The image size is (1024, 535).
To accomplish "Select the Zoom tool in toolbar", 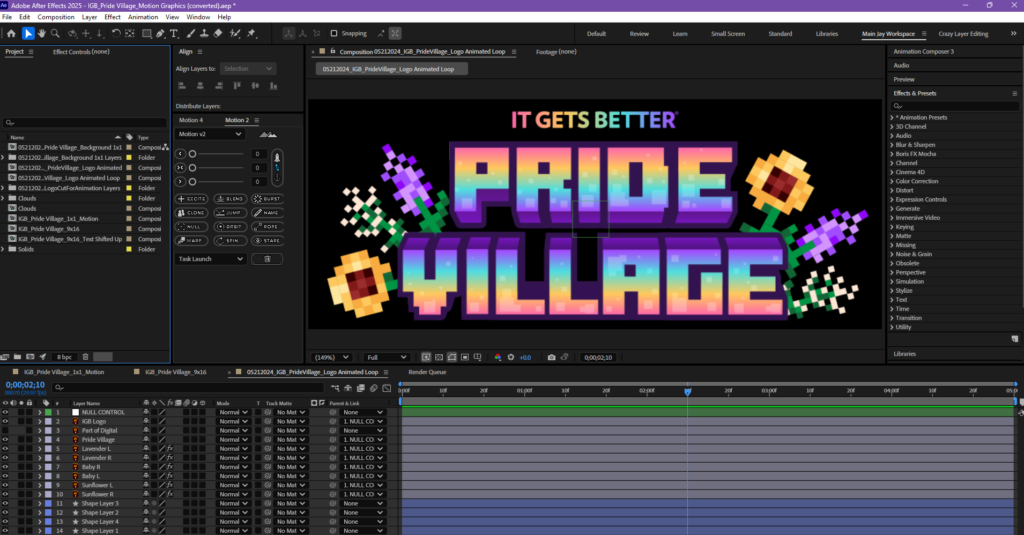I will (x=56, y=33).
